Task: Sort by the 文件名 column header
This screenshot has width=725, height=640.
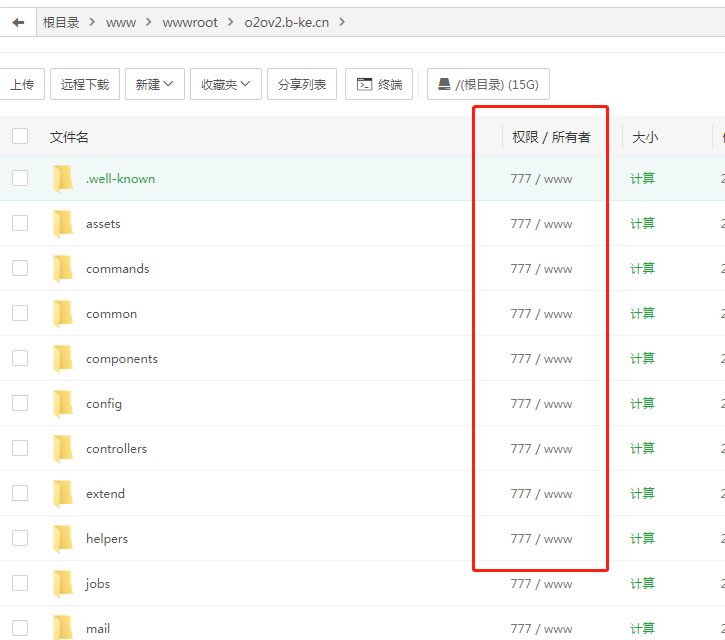Action: (x=69, y=137)
